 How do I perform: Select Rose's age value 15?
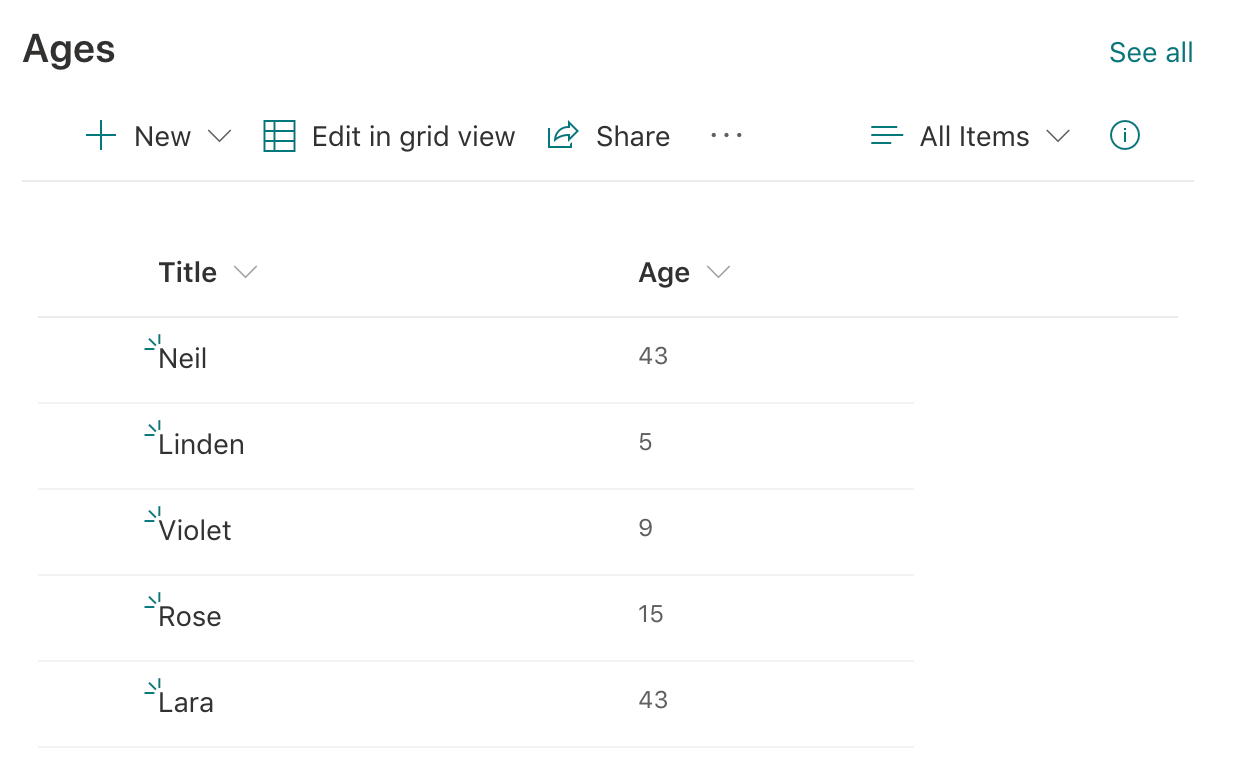pyautogui.click(x=651, y=614)
